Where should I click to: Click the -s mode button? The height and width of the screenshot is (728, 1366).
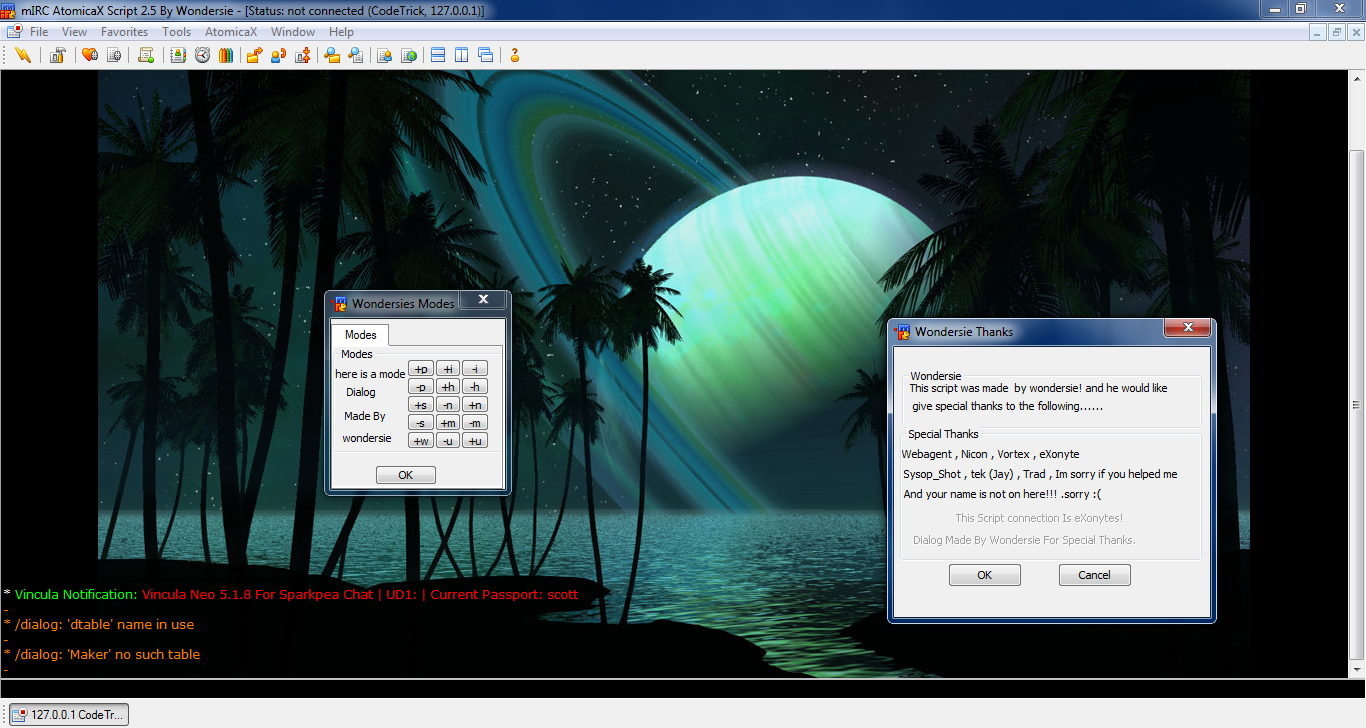[421, 423]
